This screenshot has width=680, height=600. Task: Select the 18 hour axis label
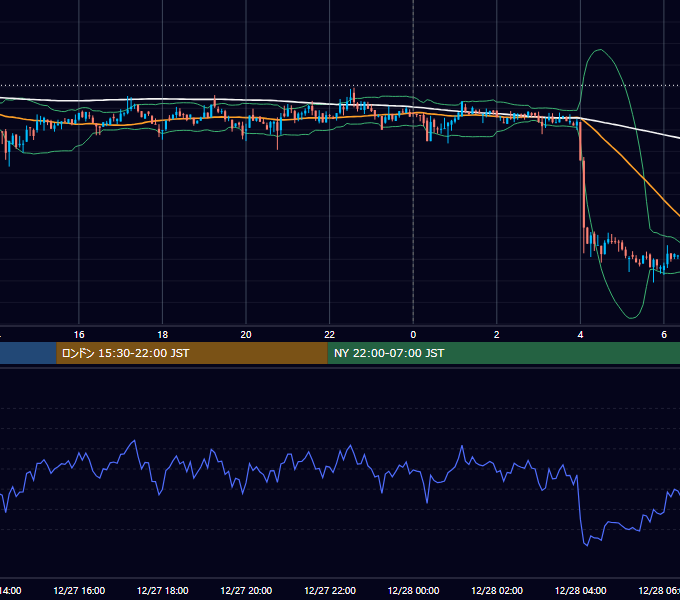163,335
